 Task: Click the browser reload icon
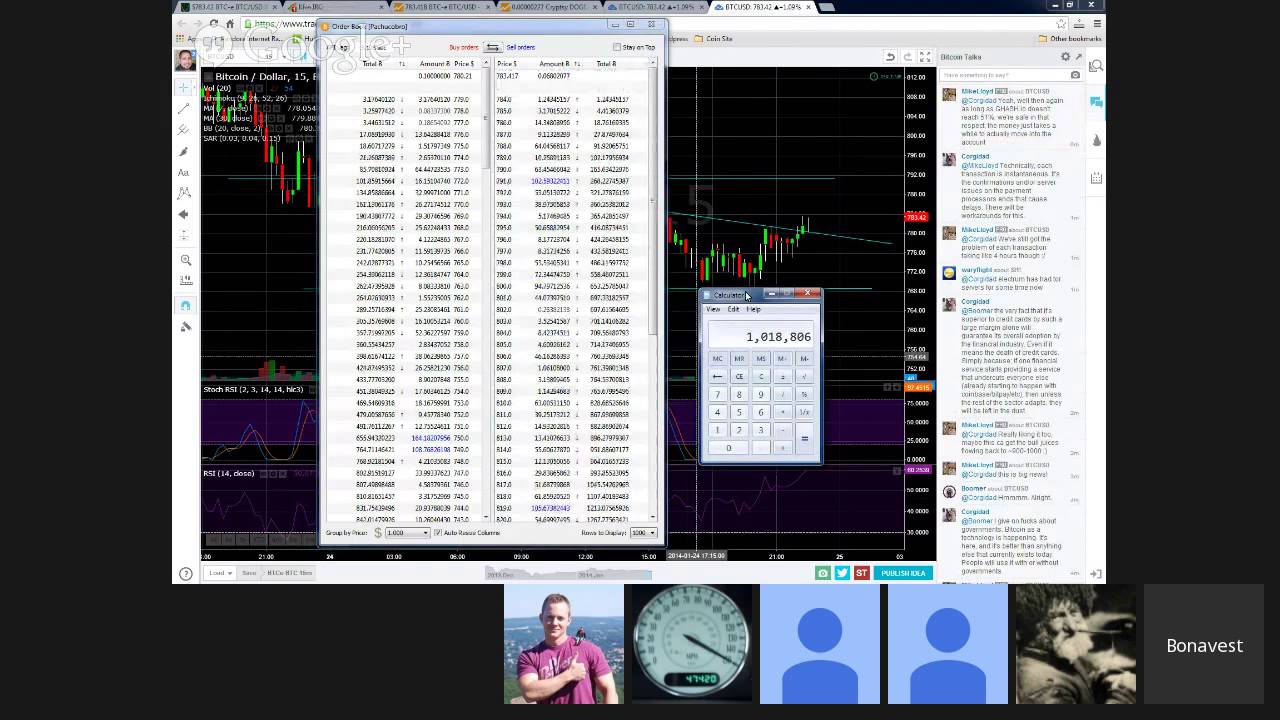(x=212, y=24)
